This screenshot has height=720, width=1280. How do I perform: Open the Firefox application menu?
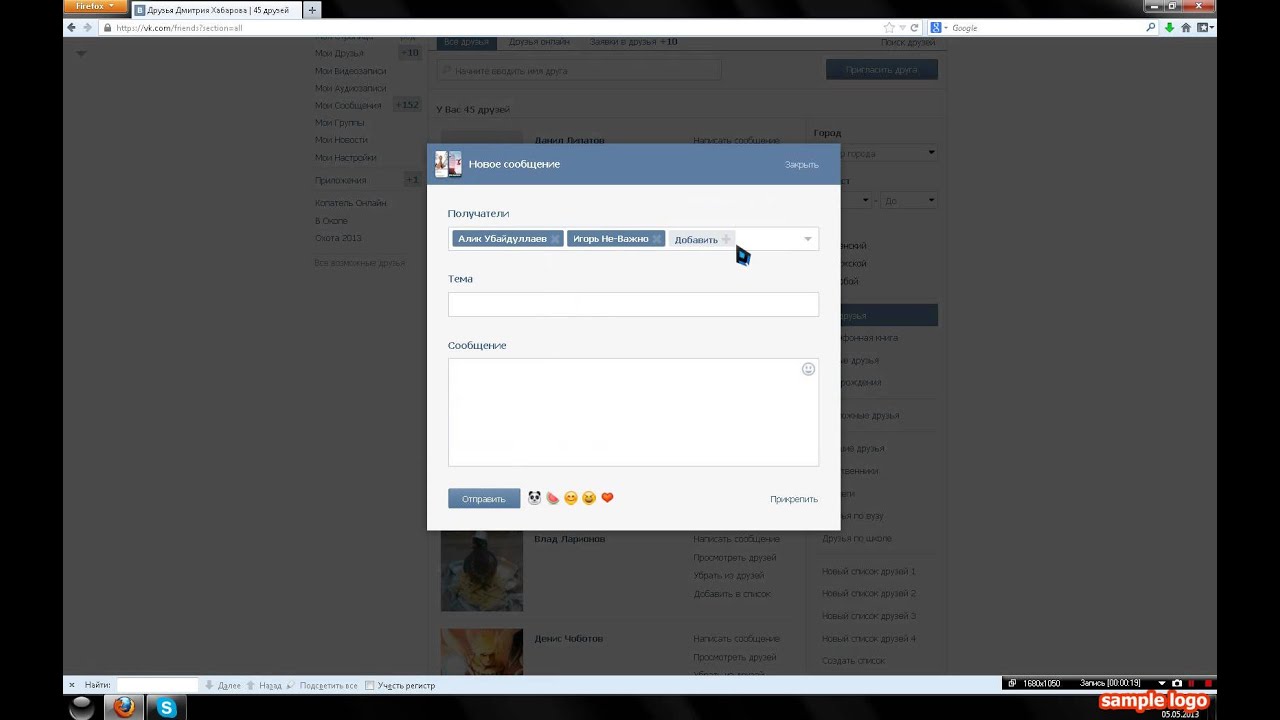(96, 6)
